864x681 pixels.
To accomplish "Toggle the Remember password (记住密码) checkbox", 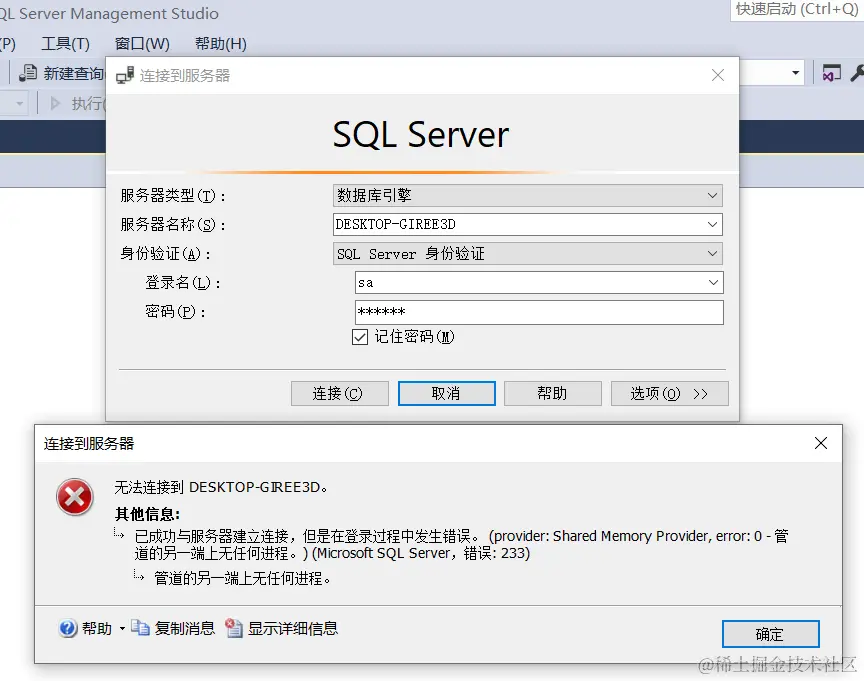I will 360,337.
